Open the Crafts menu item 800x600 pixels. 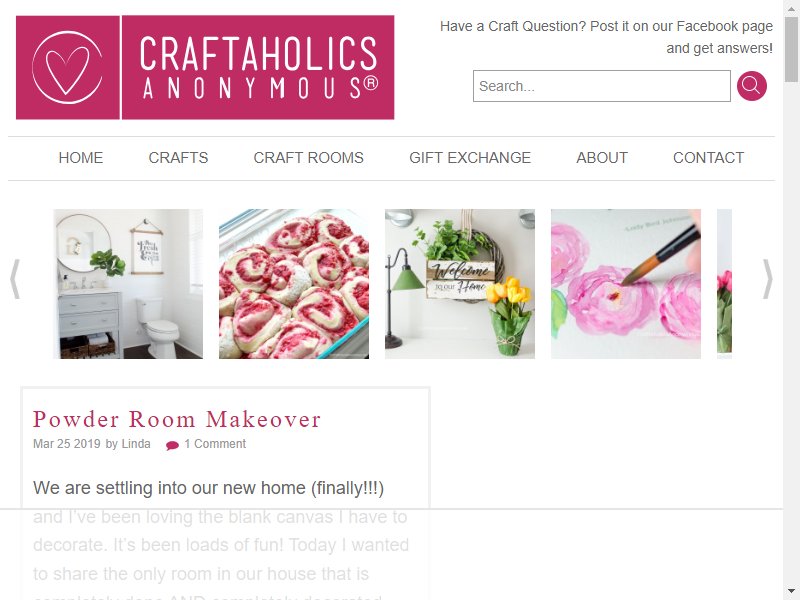[x=178, y=158]
